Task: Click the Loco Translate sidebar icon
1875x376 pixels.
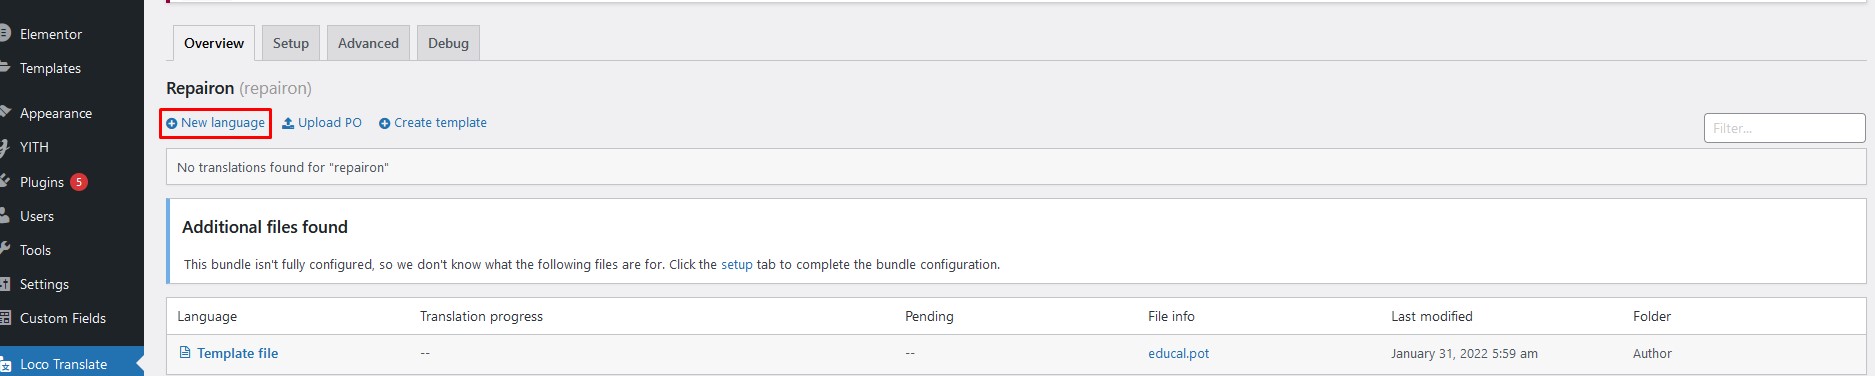Action: (5, 364)
